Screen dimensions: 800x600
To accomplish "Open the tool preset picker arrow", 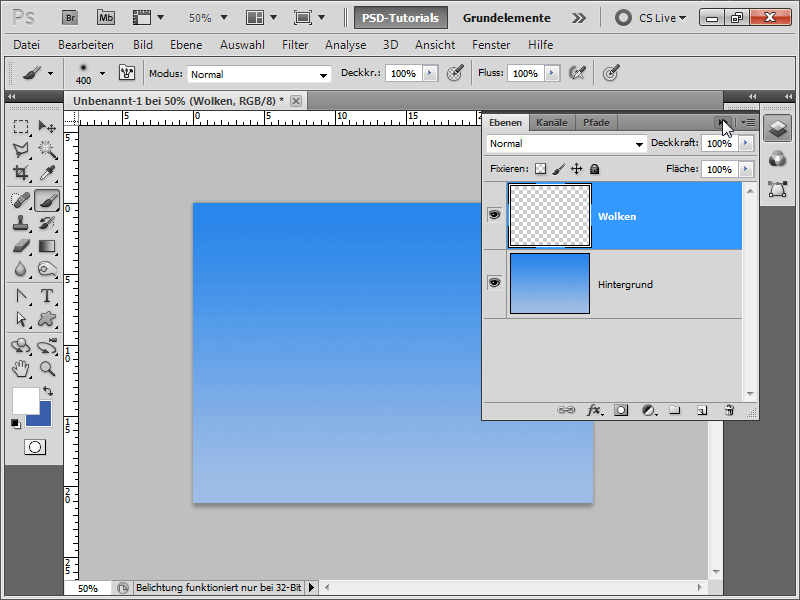I will [51, 73].
